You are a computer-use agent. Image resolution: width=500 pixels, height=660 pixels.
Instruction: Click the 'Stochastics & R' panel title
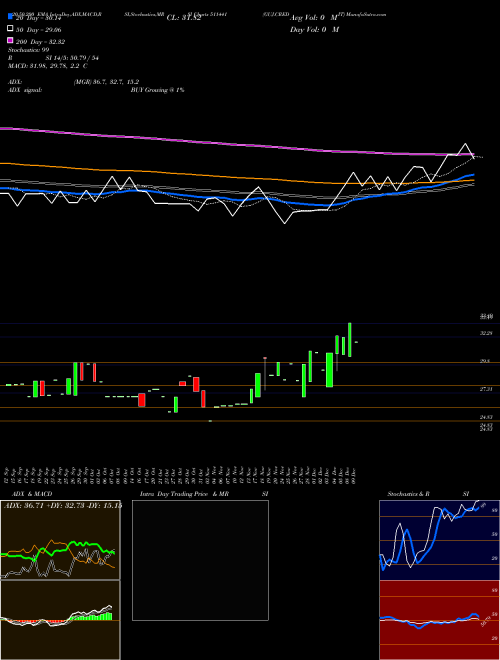pyautogui.click(x=408, y=494)
